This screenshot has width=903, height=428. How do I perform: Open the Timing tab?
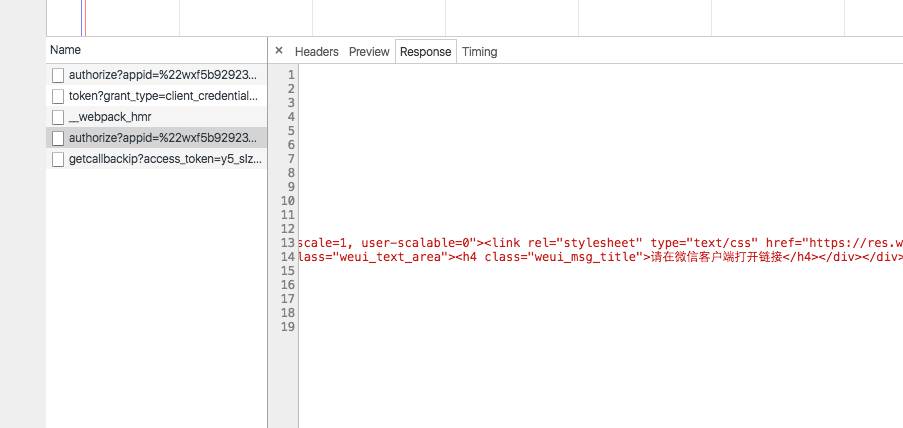point(479,52)
